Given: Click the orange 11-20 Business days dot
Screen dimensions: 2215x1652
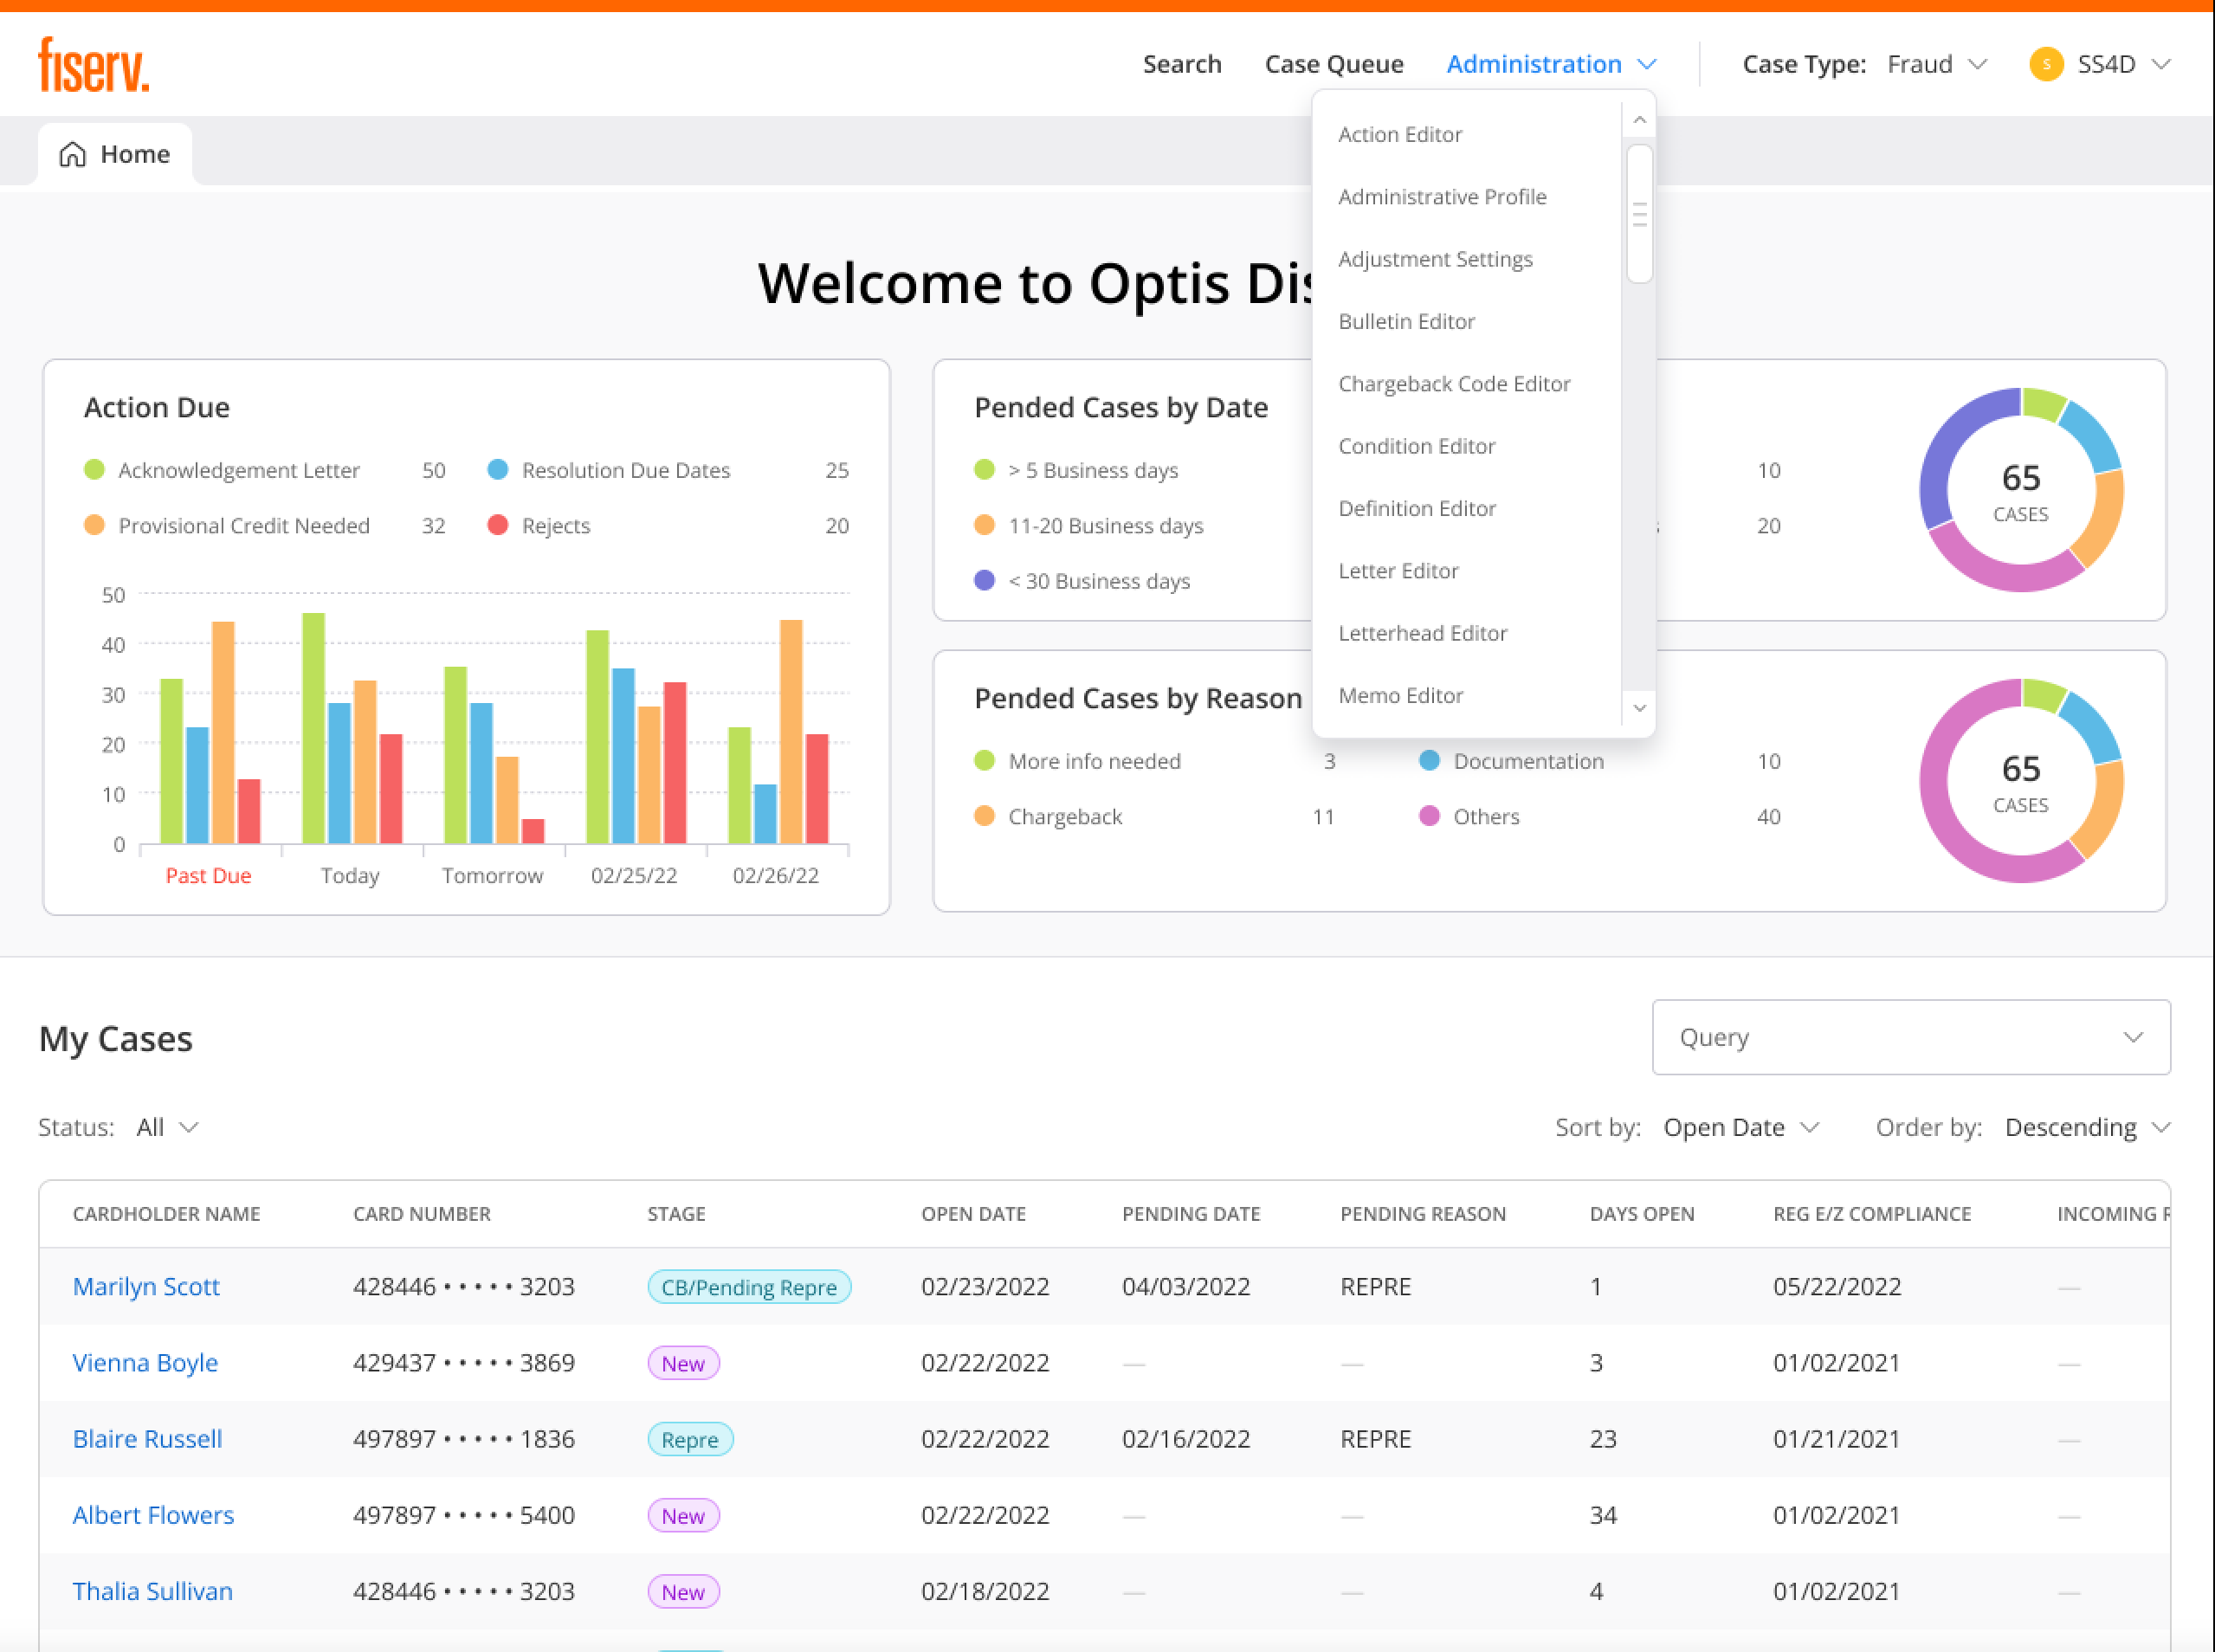Looking at the screenshot, I should click(984, 525).
